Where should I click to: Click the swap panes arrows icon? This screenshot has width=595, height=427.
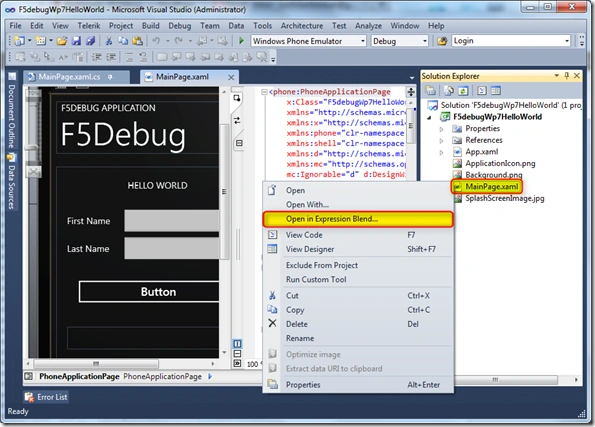point(237,120)
